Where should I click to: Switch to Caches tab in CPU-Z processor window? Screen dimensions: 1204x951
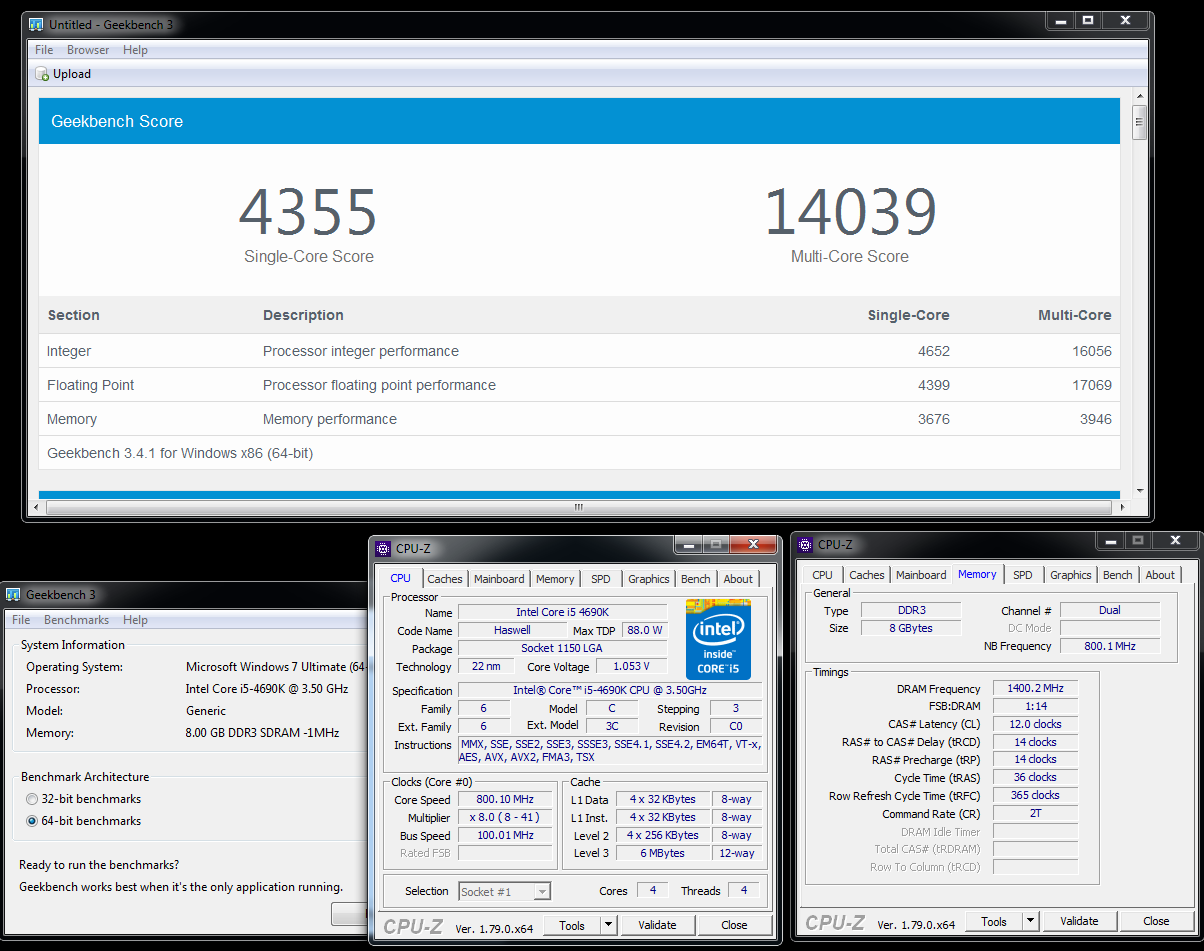coord(445,579)
